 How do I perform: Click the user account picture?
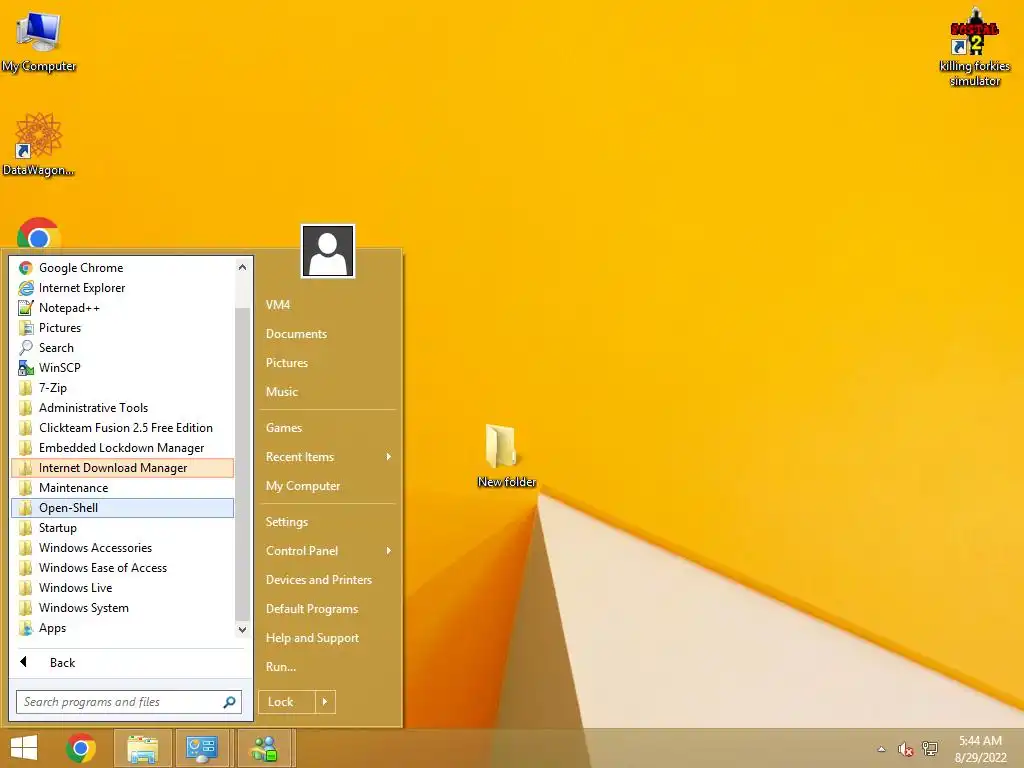(x=328, y=251)
